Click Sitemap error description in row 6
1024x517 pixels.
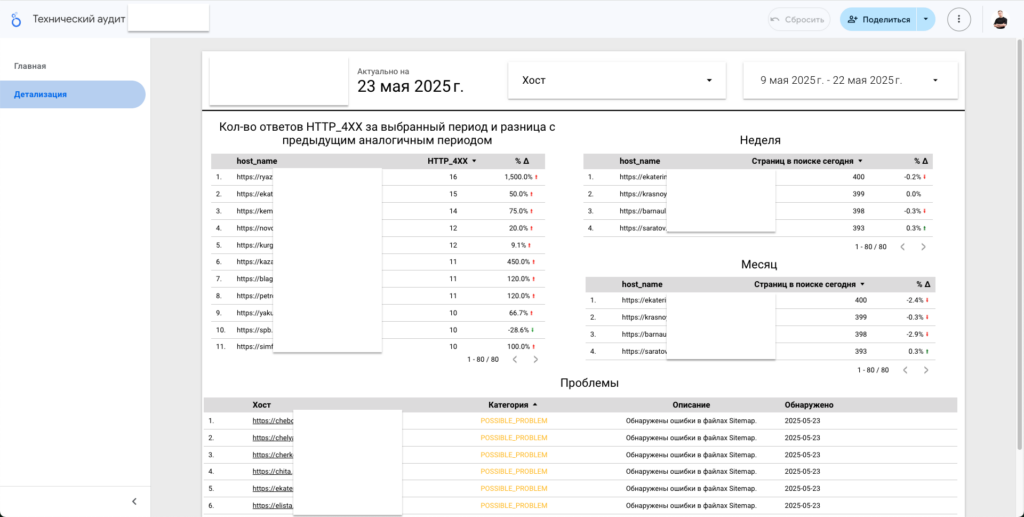coord(691,505)
